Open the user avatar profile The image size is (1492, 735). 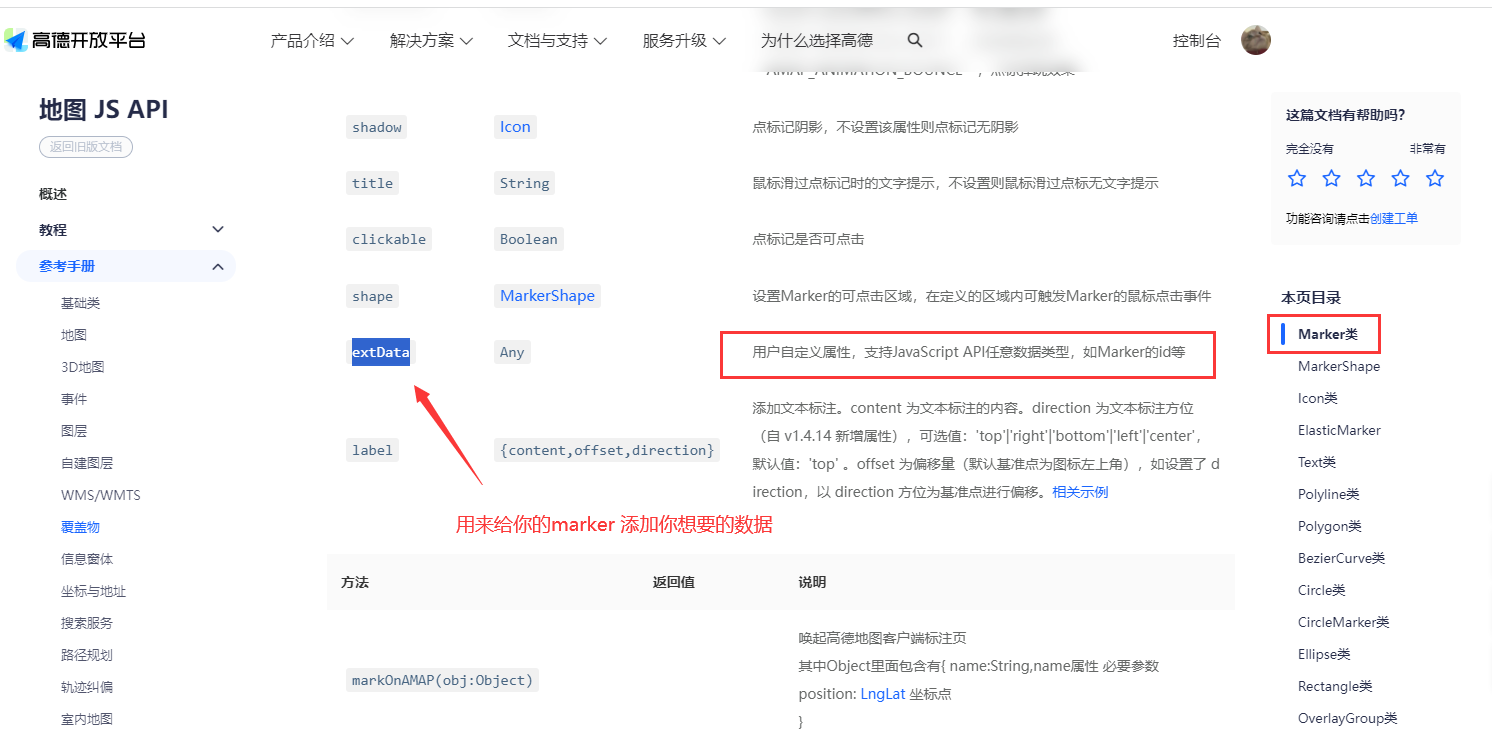tap(1255, 40)
